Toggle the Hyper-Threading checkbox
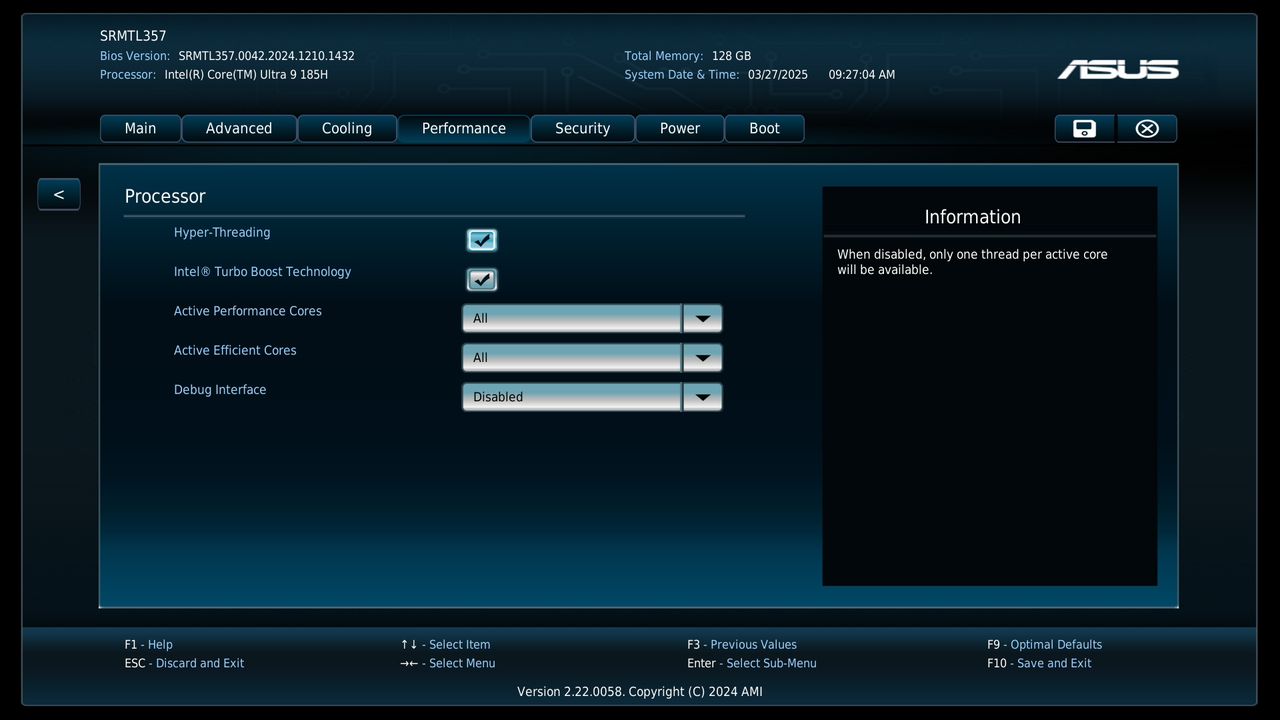This screenshot has height=720, width=1280. (482, 240)
